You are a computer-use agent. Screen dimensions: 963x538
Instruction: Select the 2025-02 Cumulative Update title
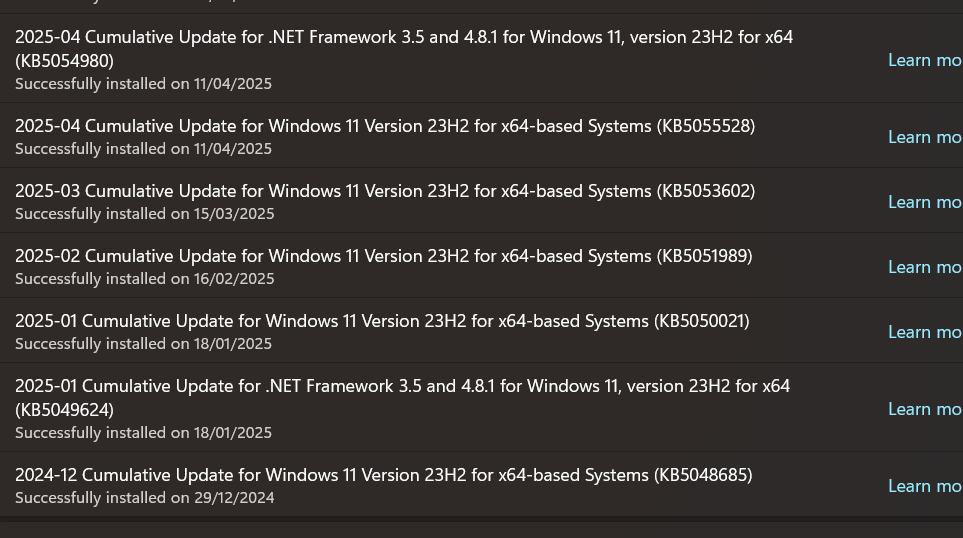point(383,256)
